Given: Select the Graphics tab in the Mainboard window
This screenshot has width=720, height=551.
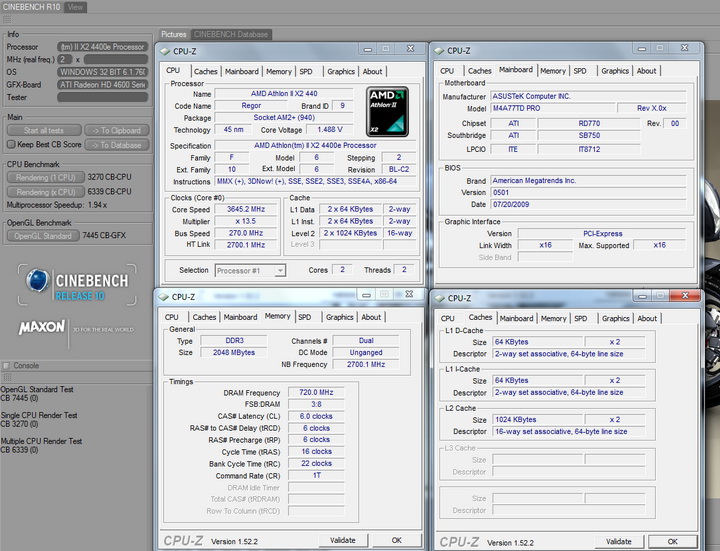Looking at the screenshot, I should (614, 71).
